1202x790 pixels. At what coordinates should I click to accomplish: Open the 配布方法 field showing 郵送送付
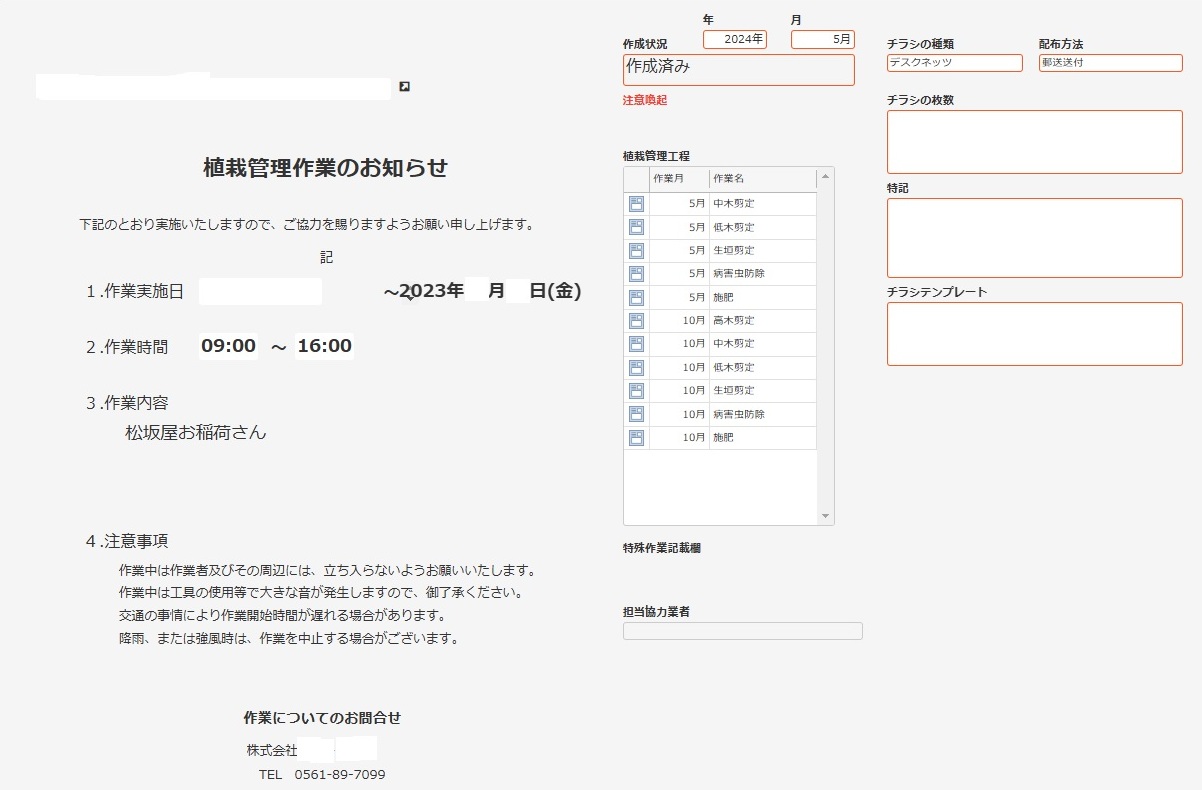pyautogui.click(x=1110, y=63)
